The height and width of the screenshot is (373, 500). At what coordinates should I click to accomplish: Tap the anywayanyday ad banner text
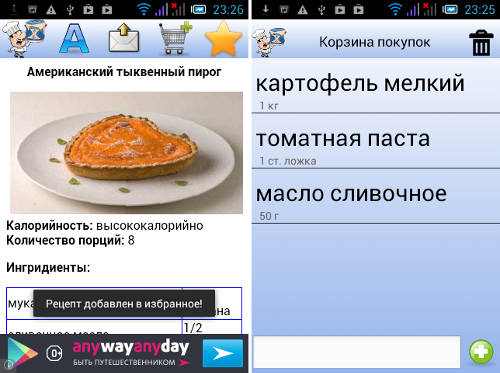tap(131, 353)
